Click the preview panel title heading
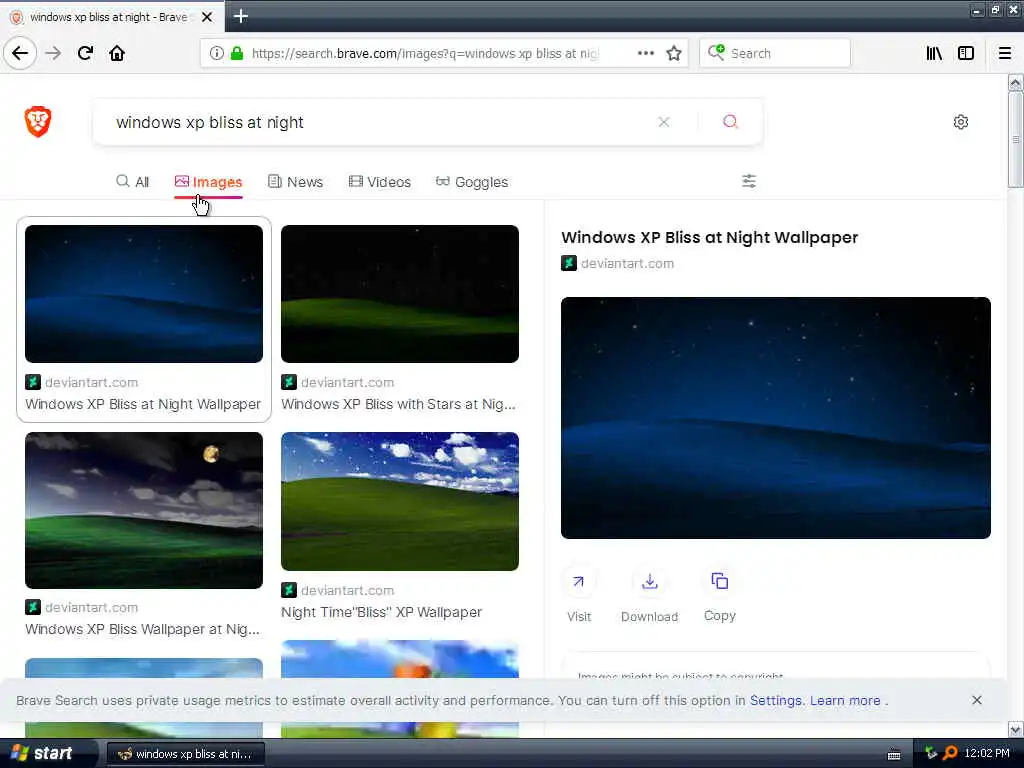The width and height of the screenshot is (1024, 768). click(x=709, y=237)
